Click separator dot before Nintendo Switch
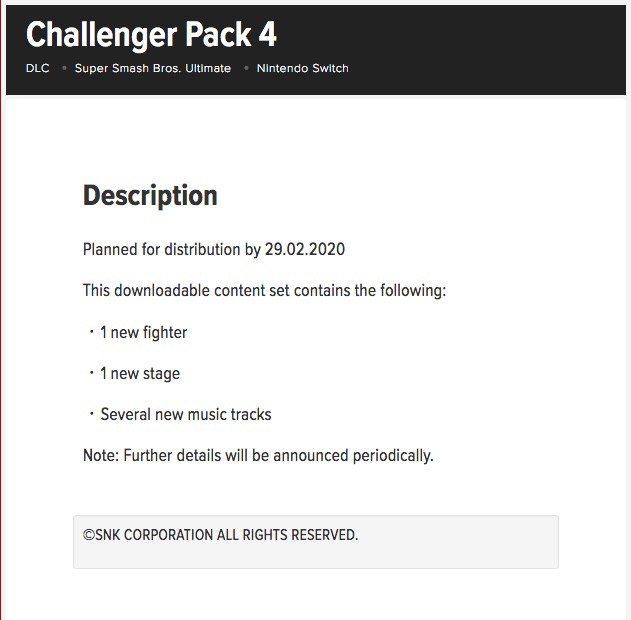Screen dimensions: 631x620 [x=246, y=68]
